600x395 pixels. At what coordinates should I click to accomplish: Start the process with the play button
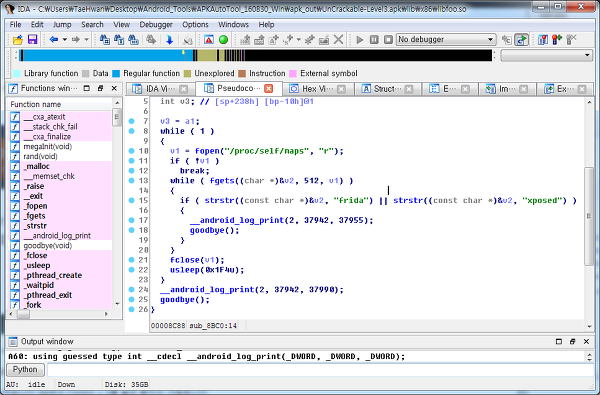point(359,39)
